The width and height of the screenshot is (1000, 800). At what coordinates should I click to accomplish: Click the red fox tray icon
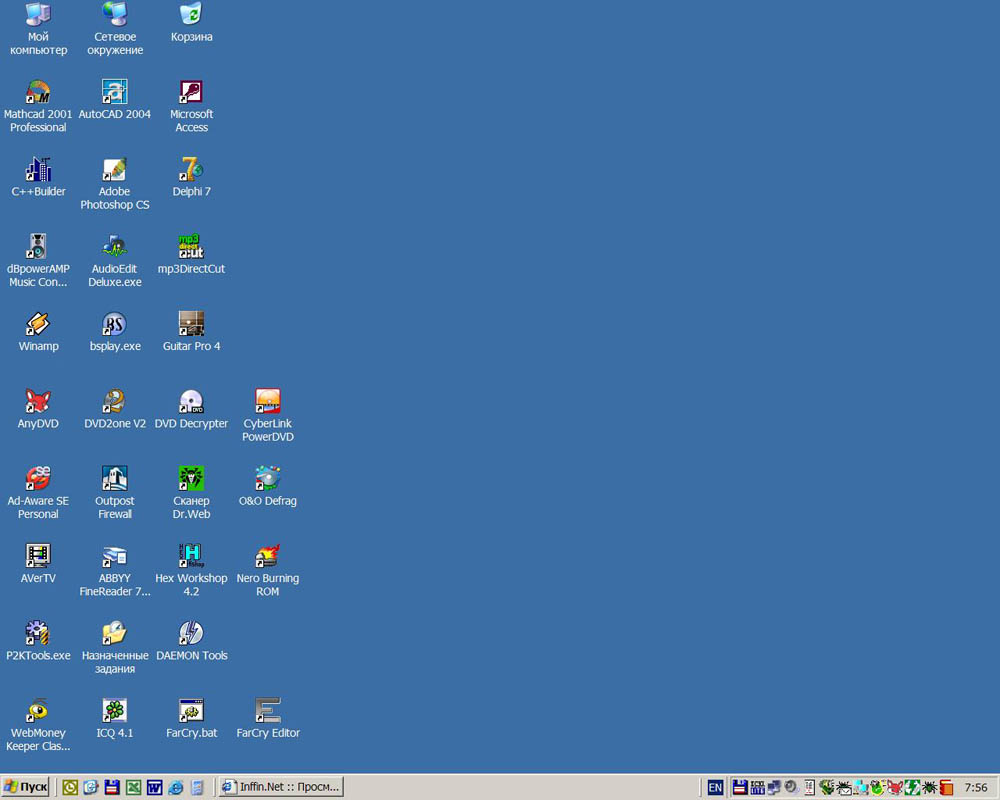(895, 787)
